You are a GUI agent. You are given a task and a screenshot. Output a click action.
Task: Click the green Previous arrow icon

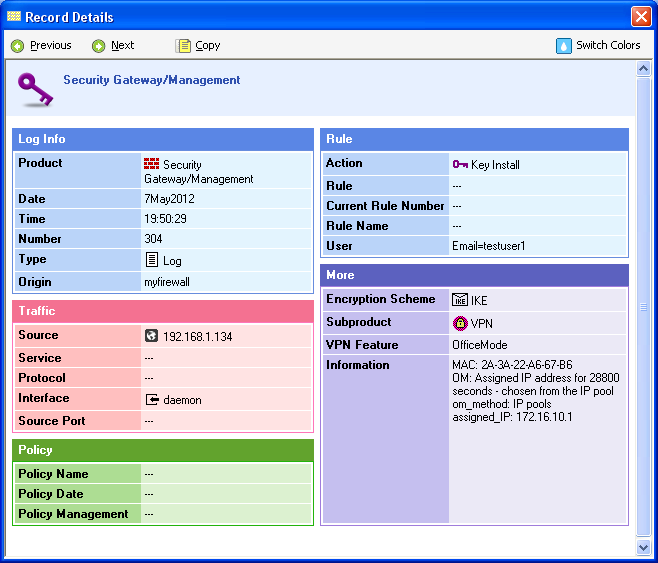click(x=17, y=46)
